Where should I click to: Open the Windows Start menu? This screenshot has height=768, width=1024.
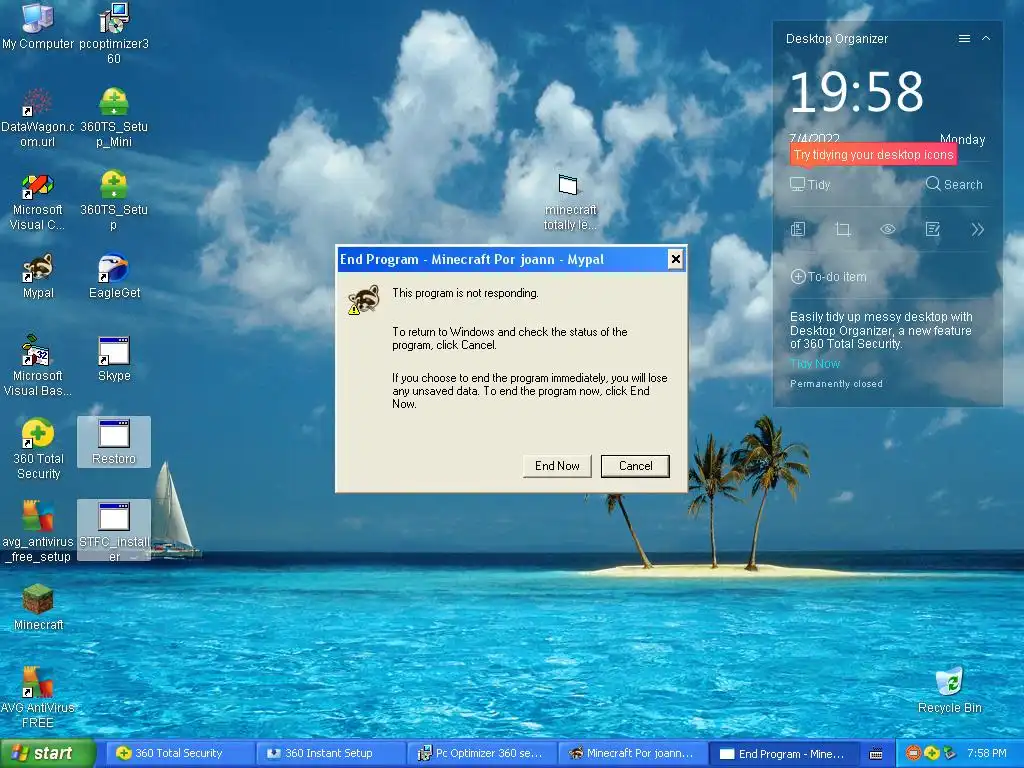(47, 754)
